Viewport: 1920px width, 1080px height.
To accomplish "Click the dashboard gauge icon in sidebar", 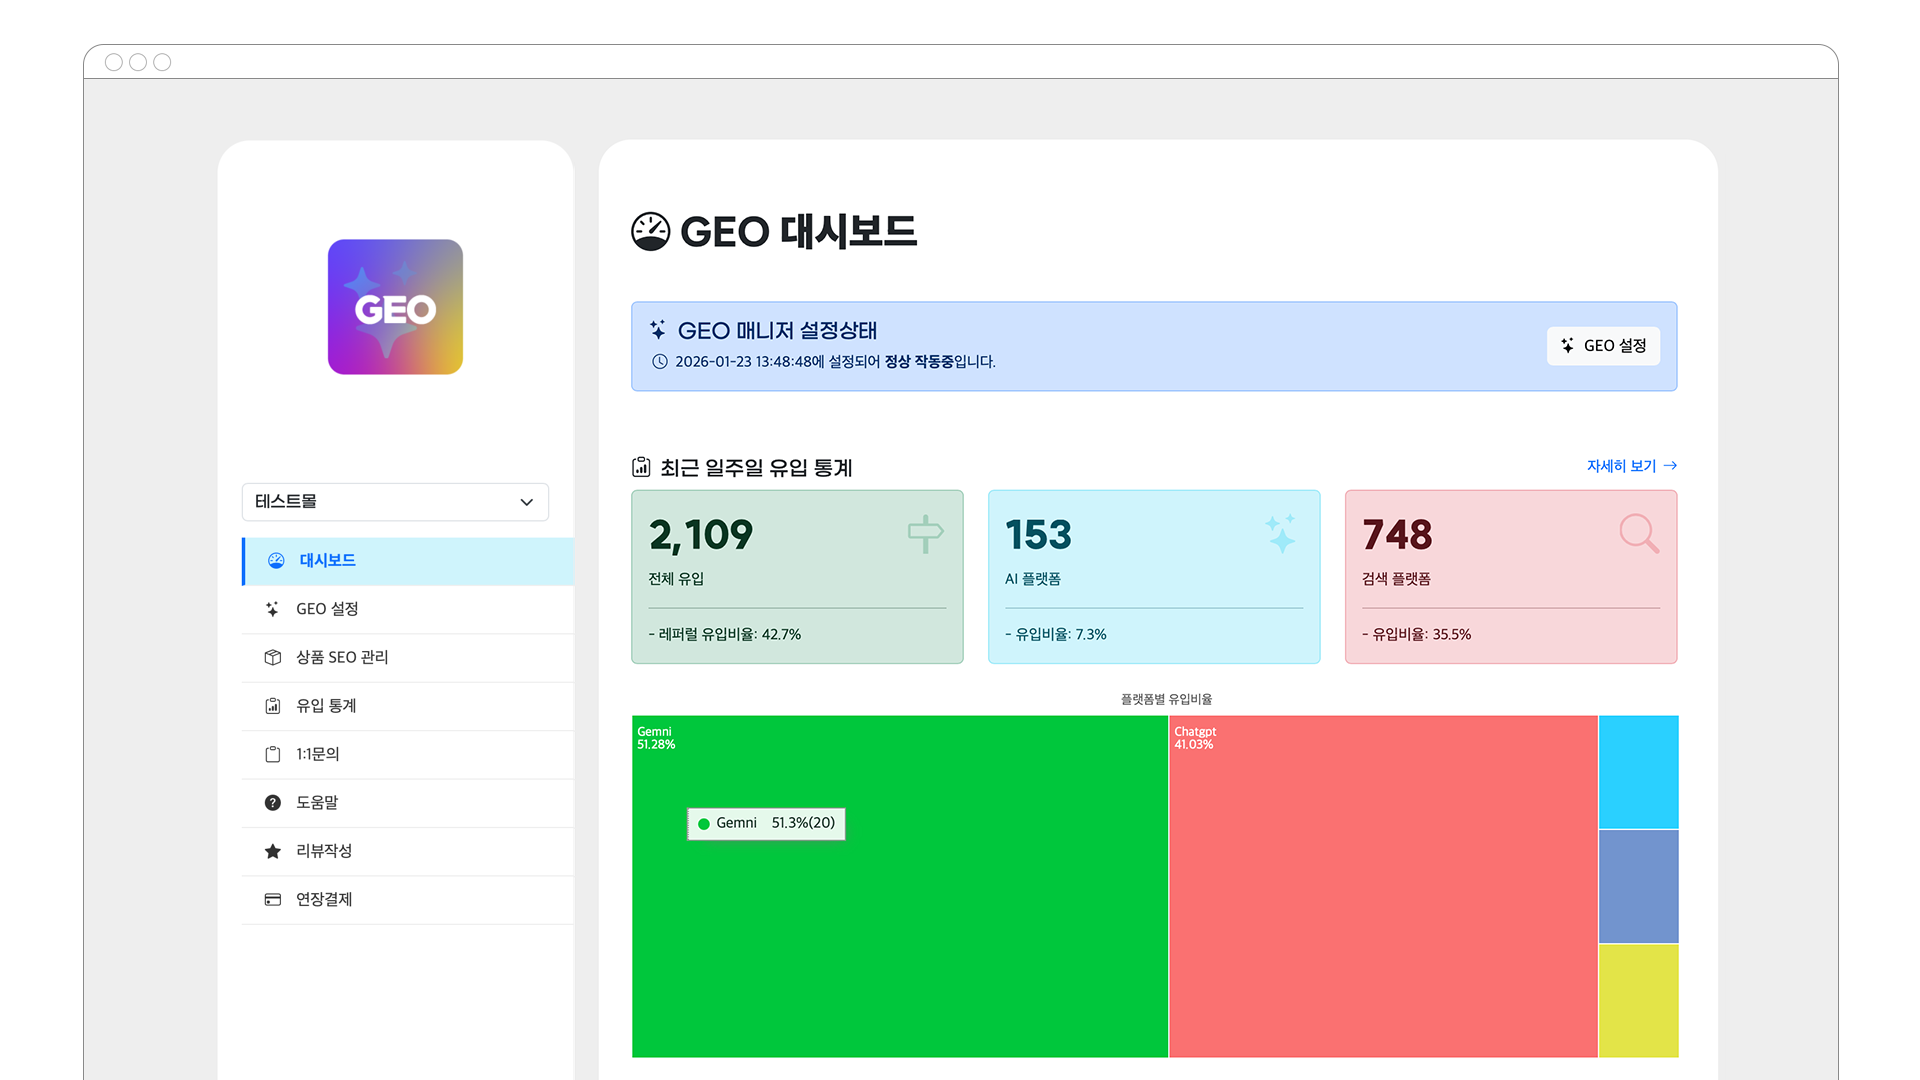I will click(276, 561).
